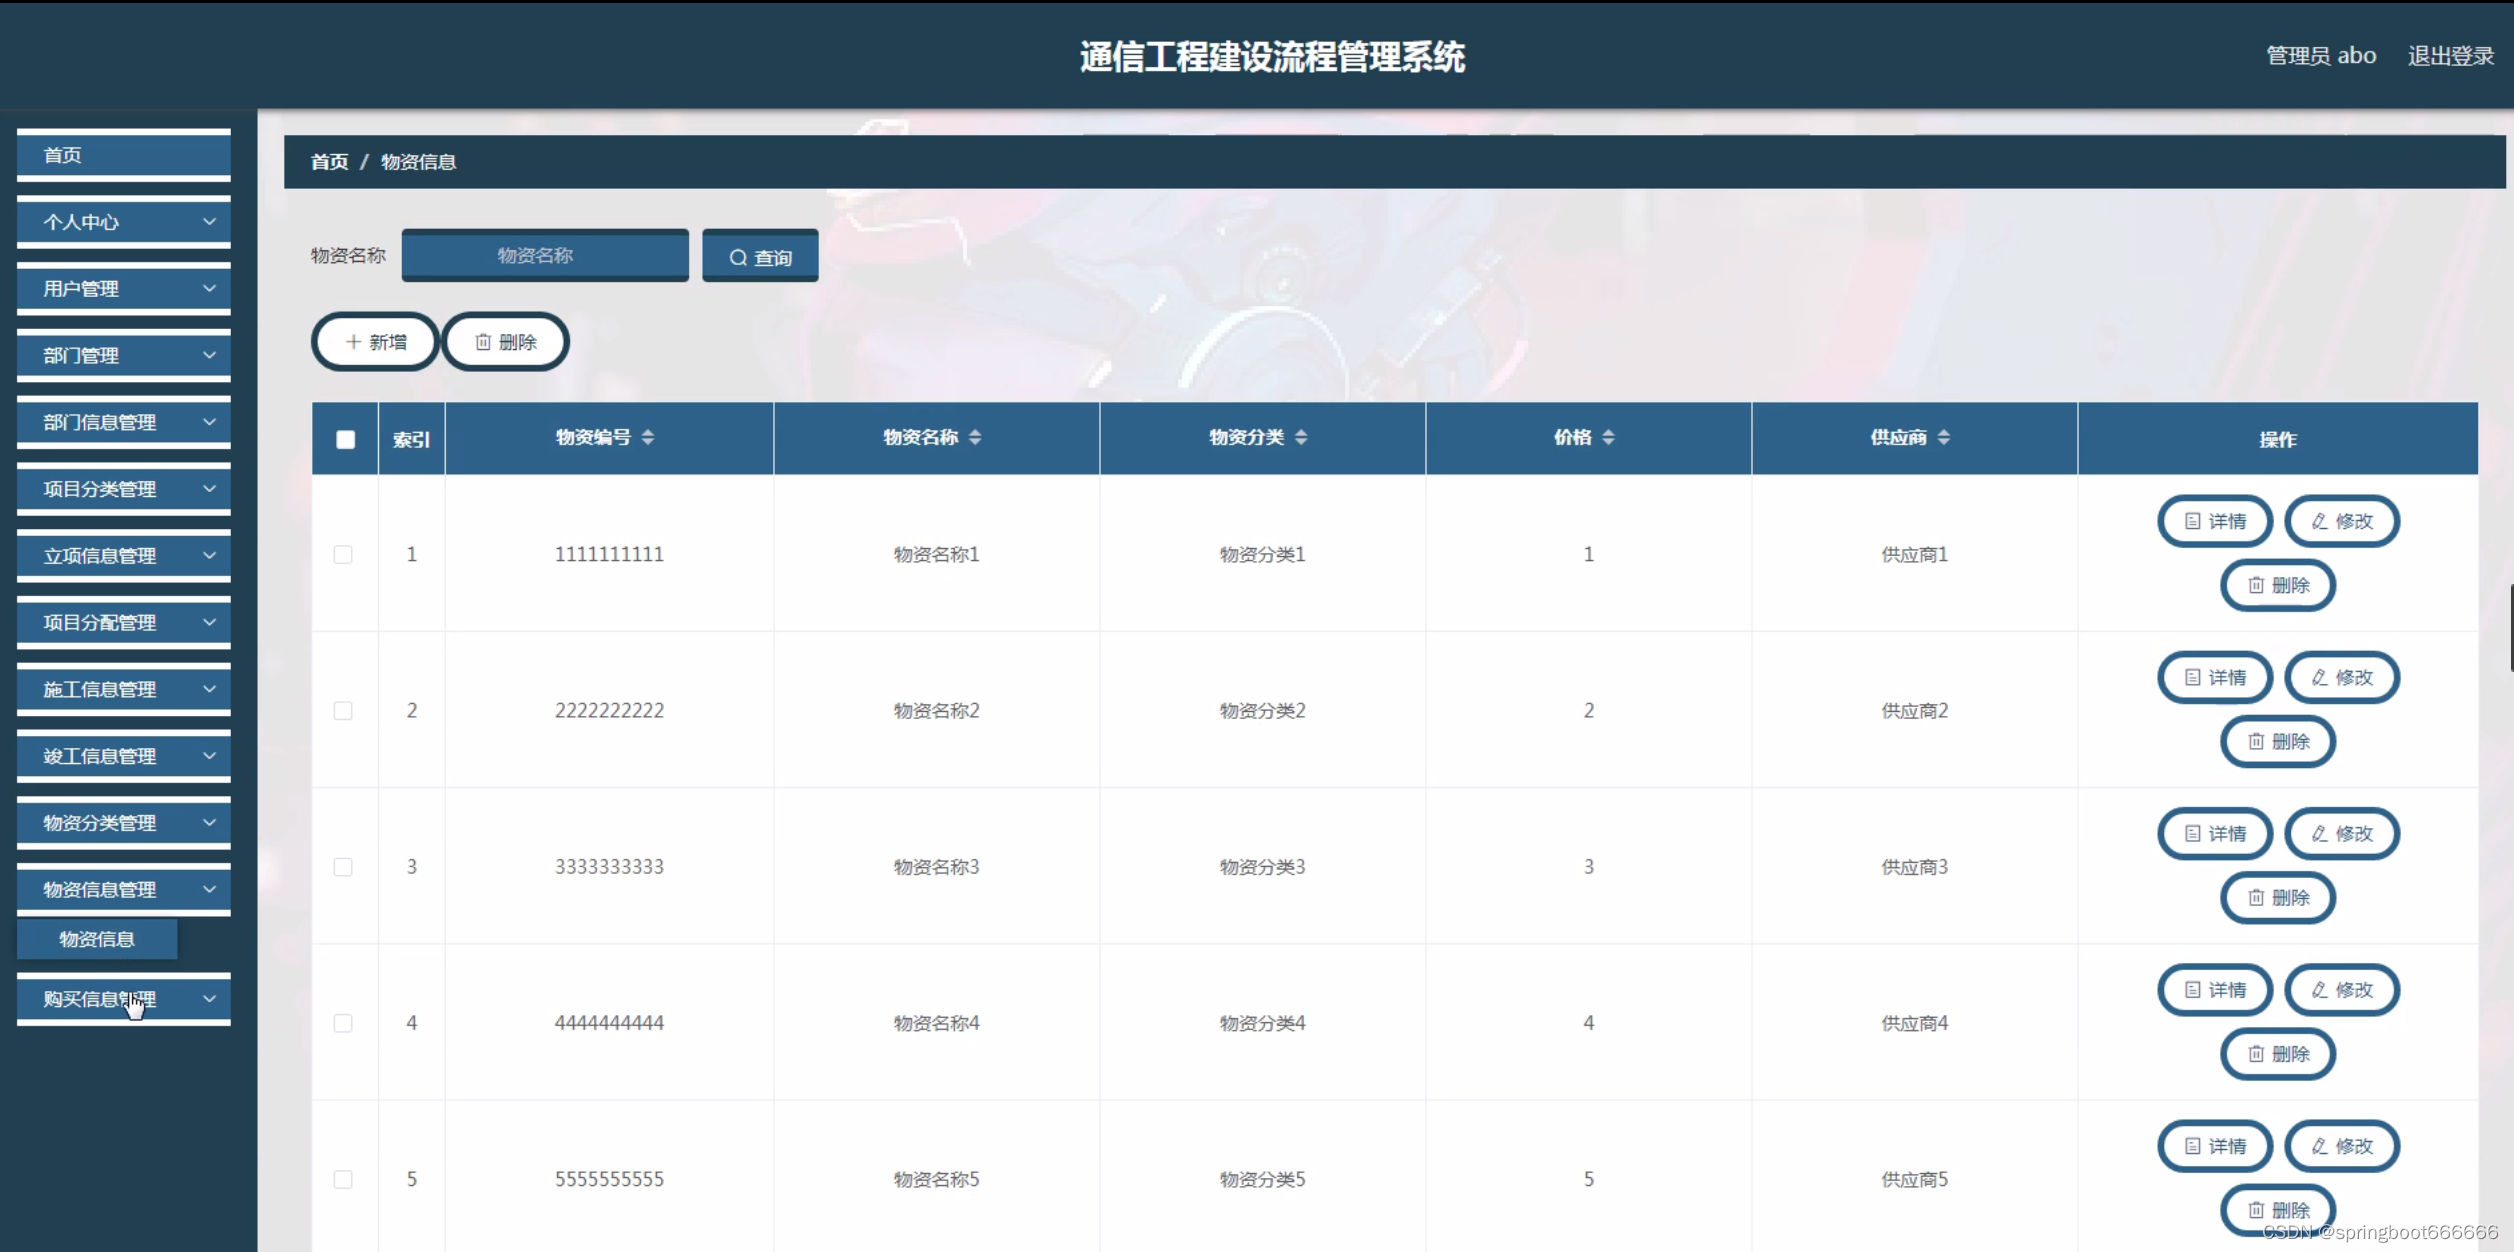This screenshot has height=1252, width=2514.
Task: Select 物资信息 submenu item
Action: tap(97, 939)
